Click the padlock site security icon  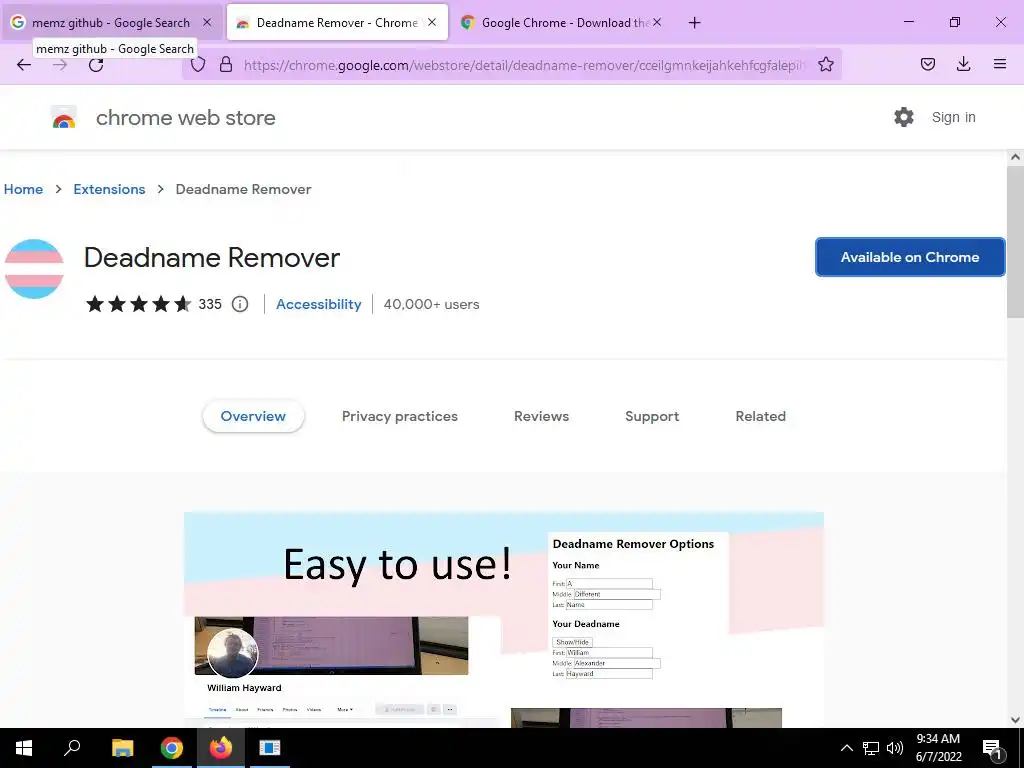pos(226,64)
